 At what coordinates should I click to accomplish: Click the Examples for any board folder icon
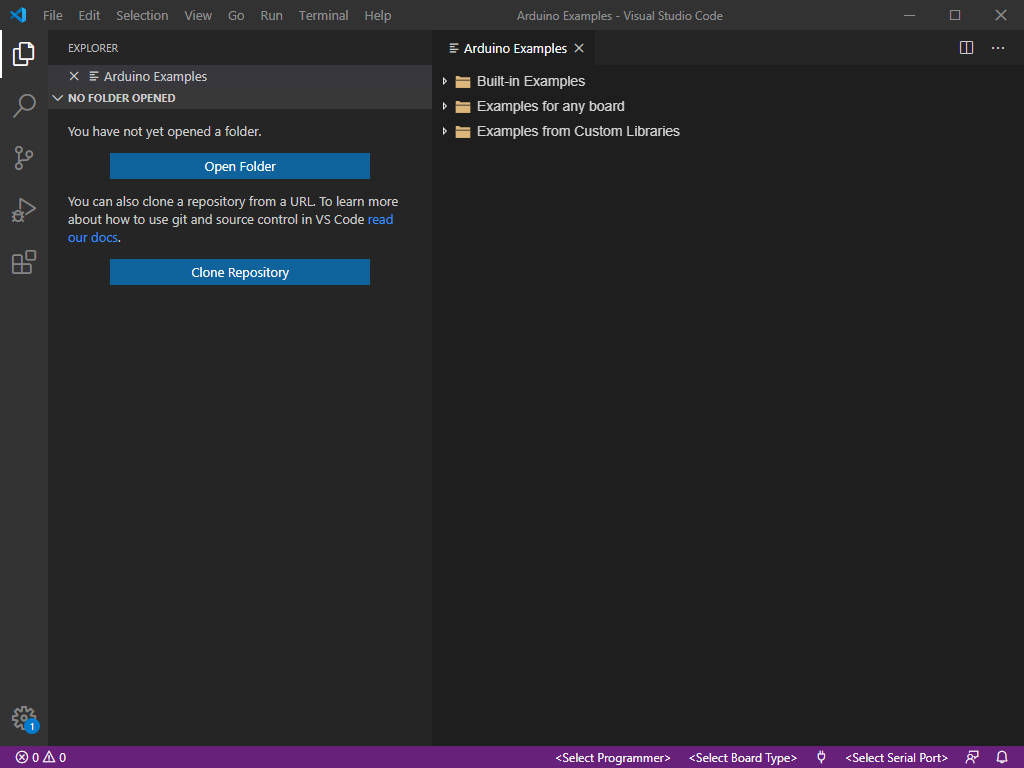463,106
